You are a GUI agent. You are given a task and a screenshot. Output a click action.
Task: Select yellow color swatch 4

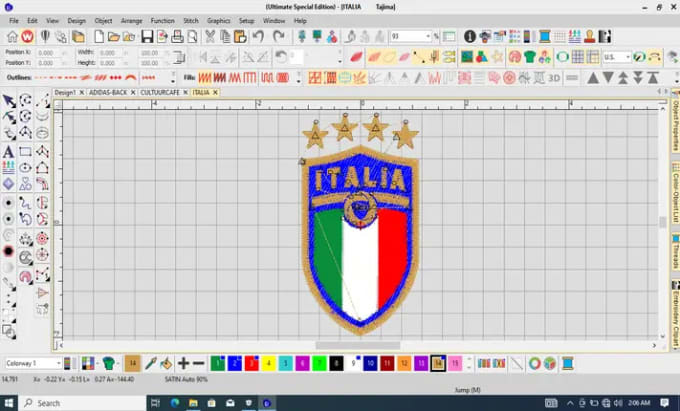pos(268,363)
